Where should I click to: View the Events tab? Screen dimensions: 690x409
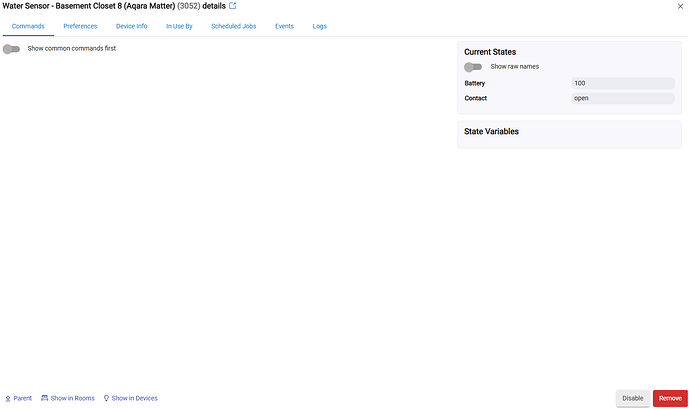tap(284, 26)
